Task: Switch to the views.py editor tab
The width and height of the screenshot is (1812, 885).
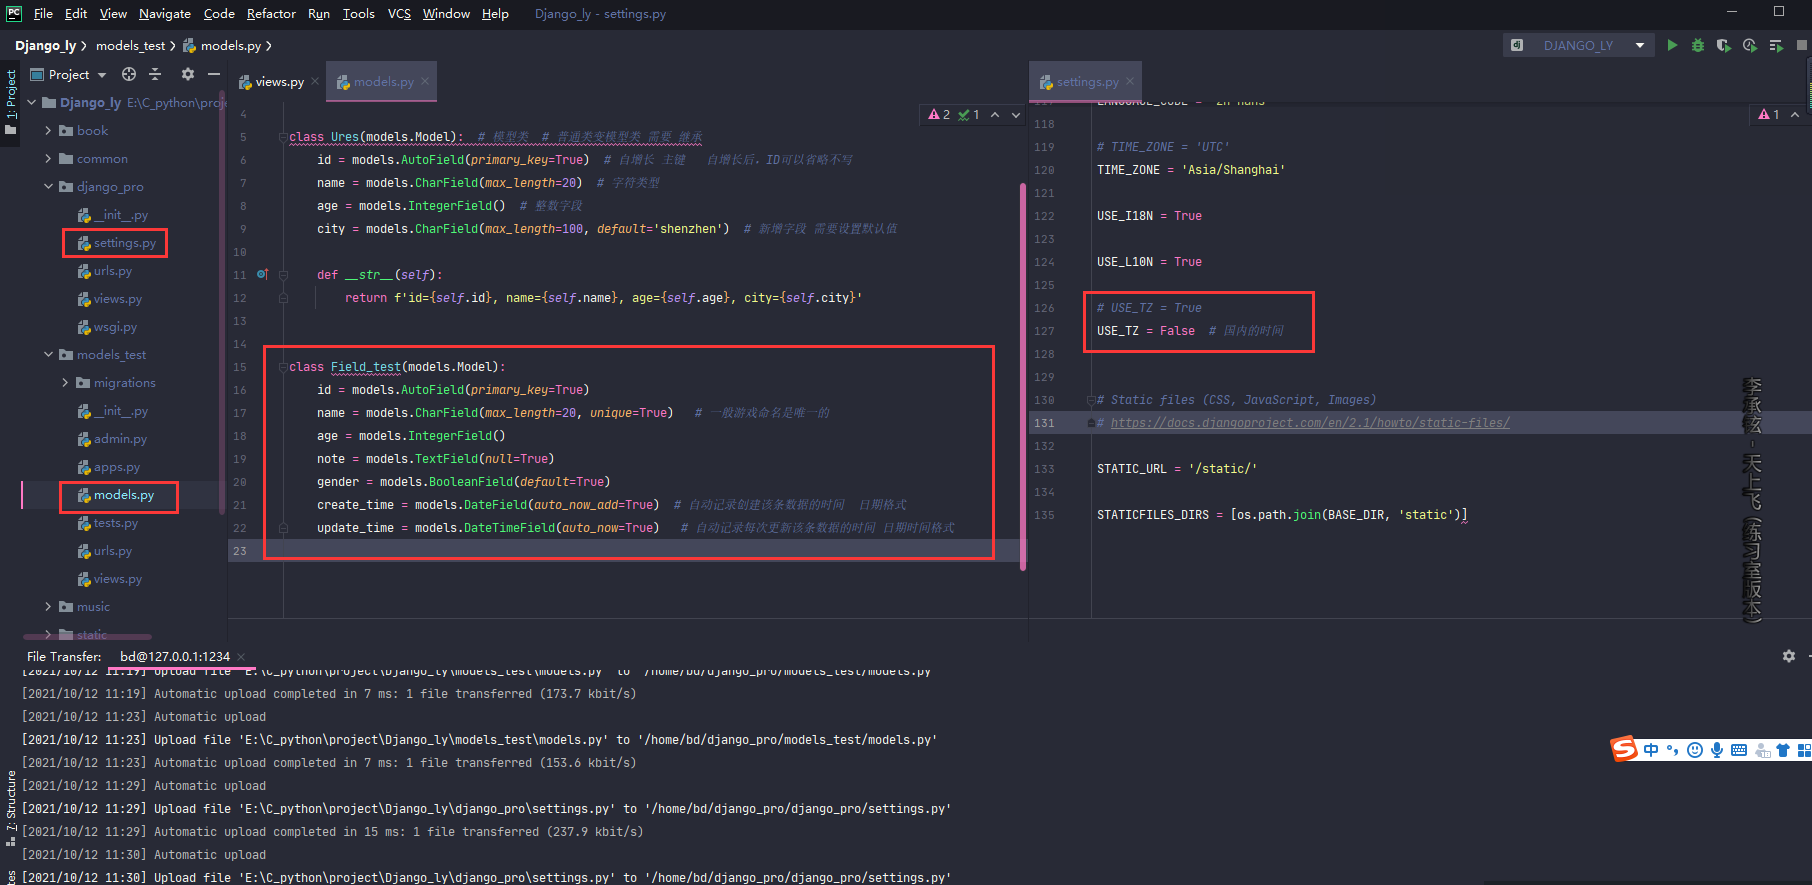Action: 279,82
